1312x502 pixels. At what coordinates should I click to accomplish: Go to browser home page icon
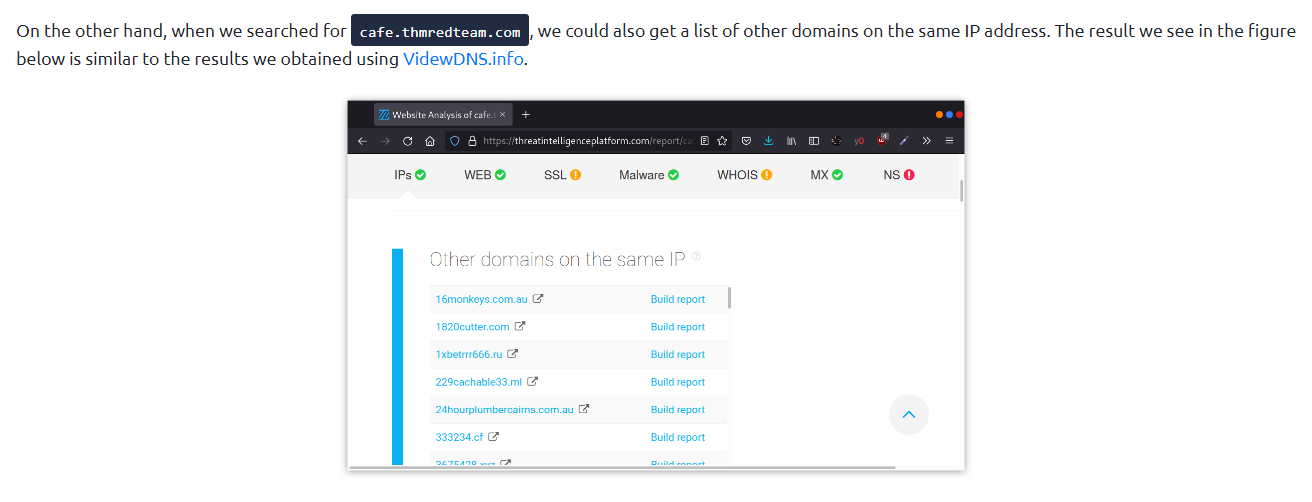click(429, 141)
